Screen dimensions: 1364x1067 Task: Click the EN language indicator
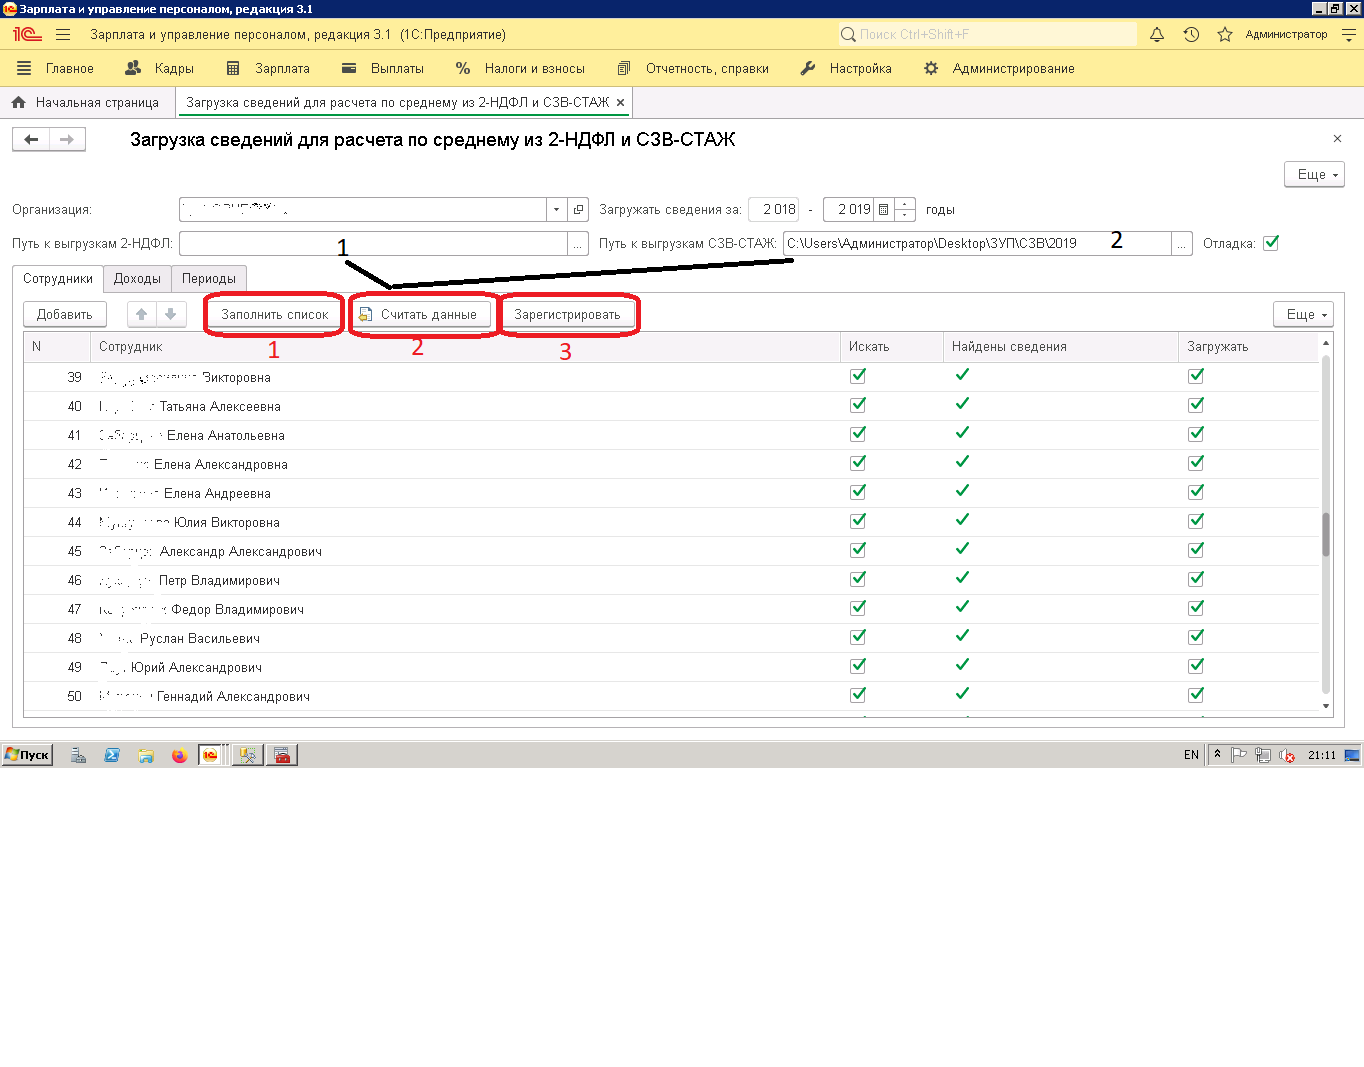point(1191,755)
